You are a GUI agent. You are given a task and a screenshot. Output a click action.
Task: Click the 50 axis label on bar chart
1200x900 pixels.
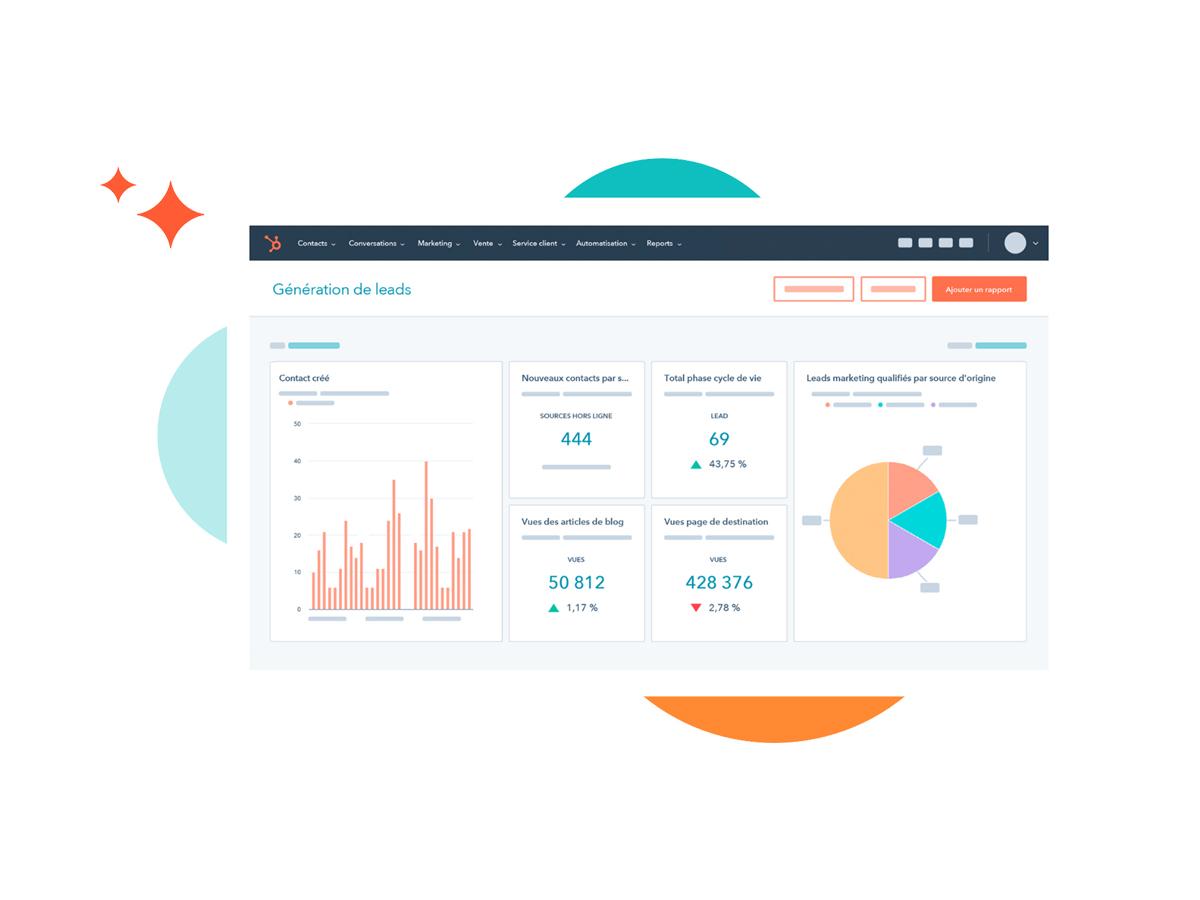click(297, 424)
